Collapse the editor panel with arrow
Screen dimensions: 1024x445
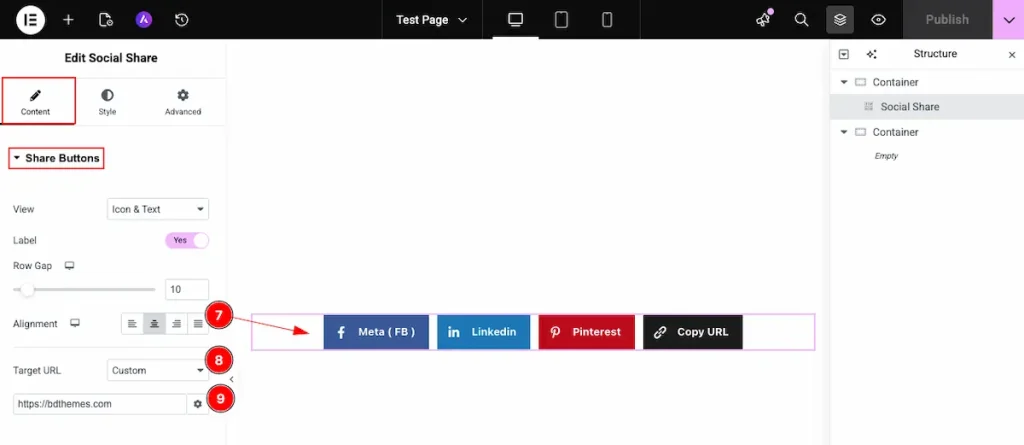pos(231,379)
